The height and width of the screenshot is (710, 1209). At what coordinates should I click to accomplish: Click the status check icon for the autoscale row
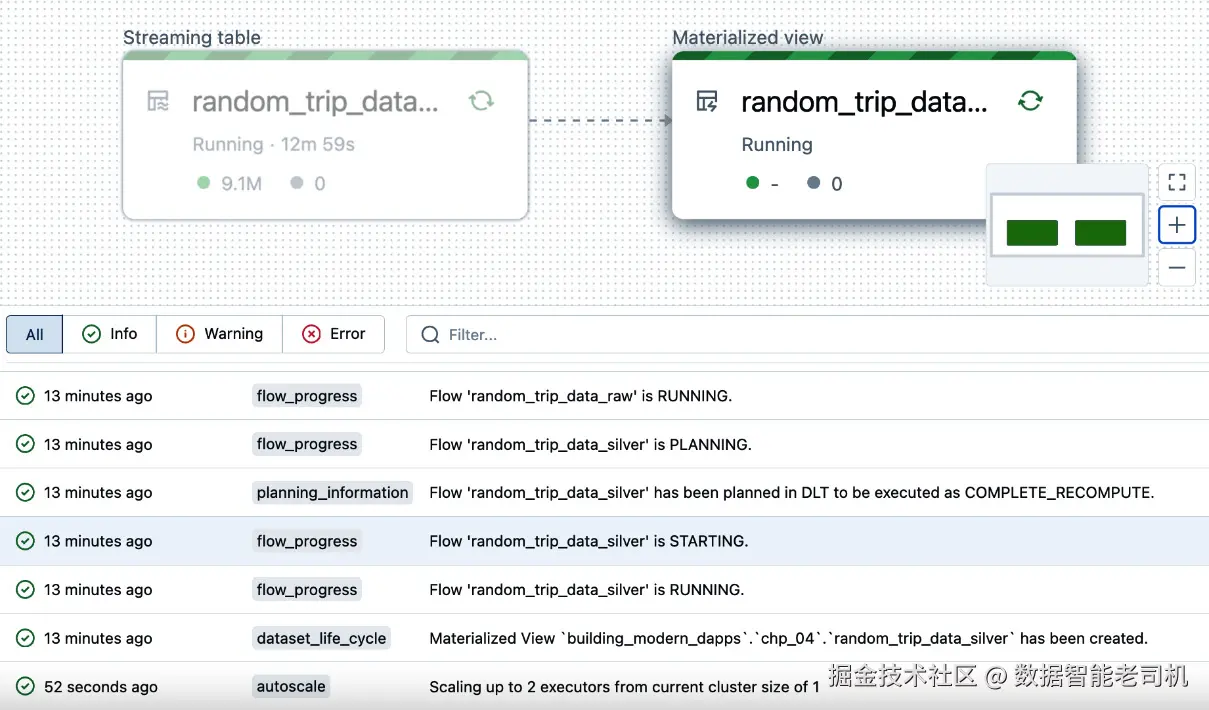point(25,687)
